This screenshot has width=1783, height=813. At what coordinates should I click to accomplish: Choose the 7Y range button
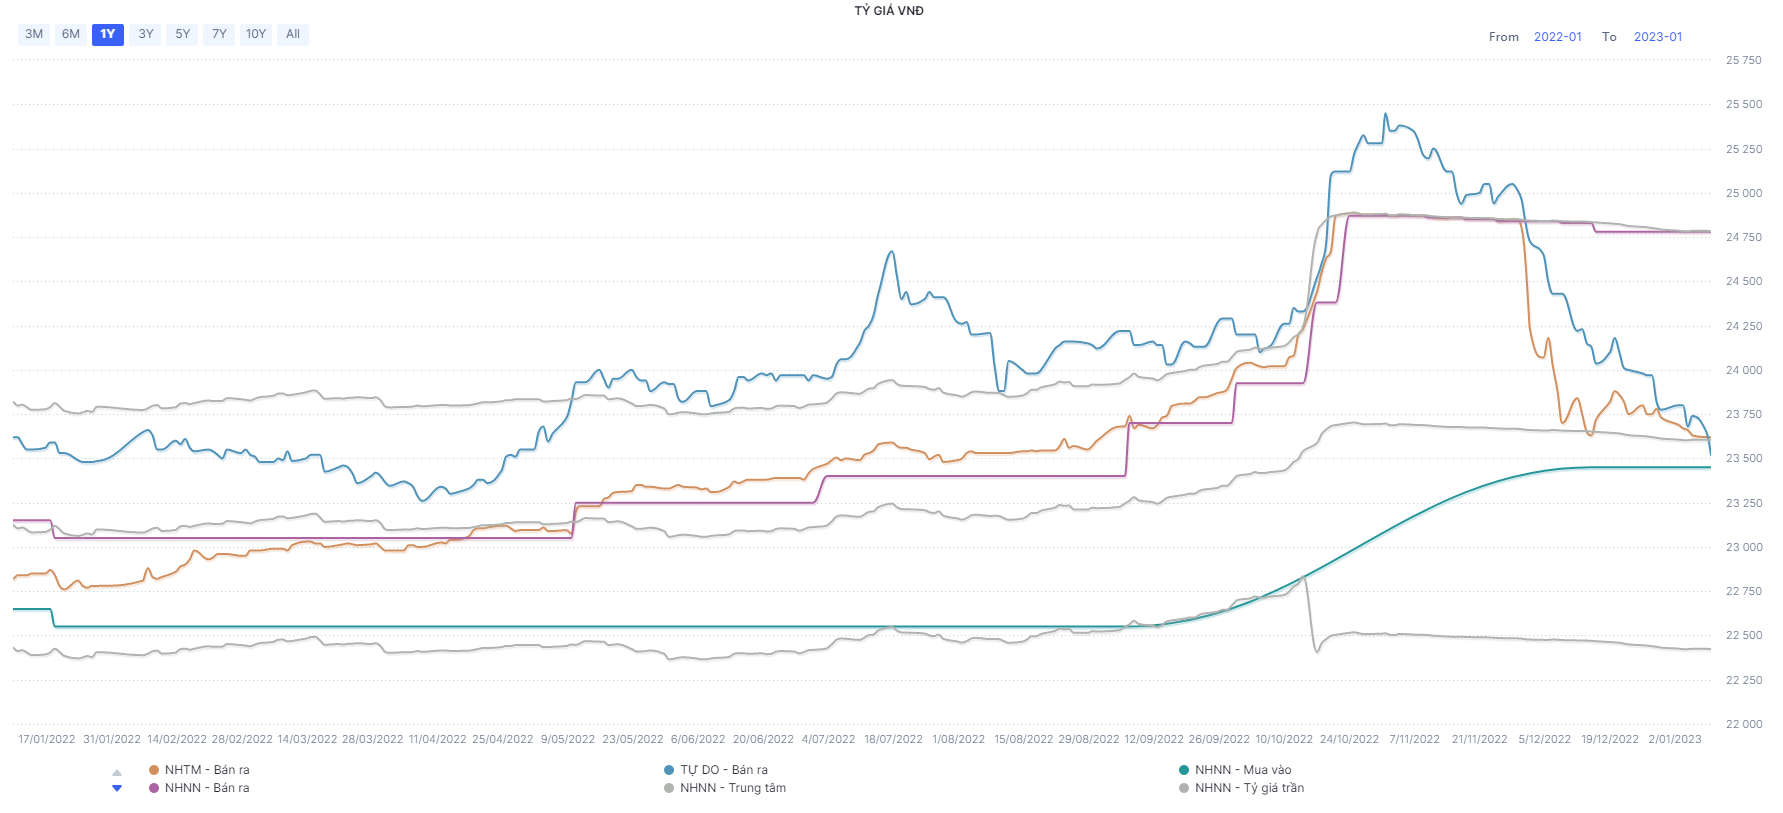point(219,34)
